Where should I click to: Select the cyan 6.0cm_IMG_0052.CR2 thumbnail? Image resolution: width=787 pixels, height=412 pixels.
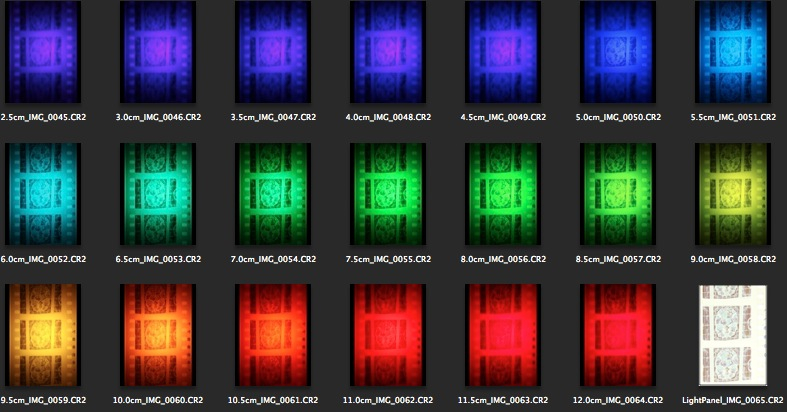[x=43, y=193]
